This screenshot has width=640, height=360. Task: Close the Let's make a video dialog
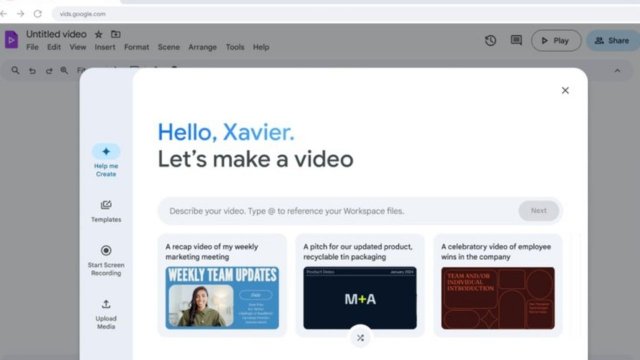coord(565,90)
